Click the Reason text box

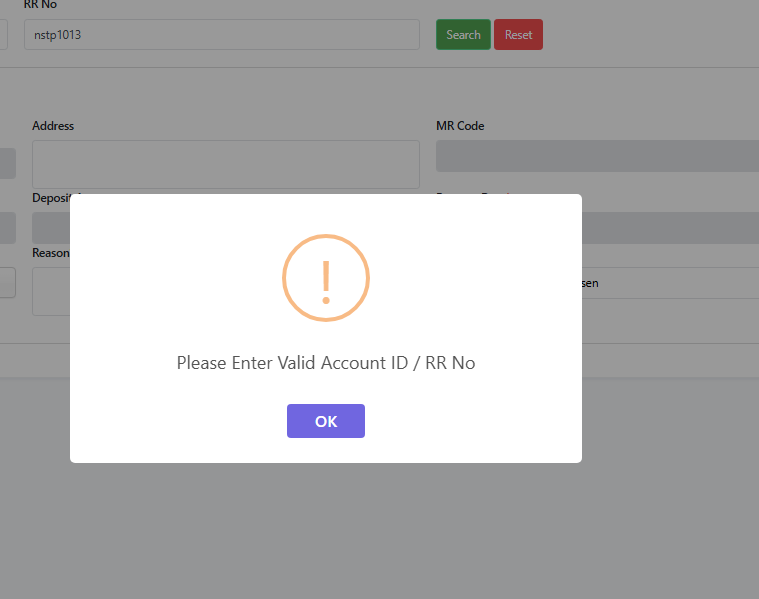(50, 292)
